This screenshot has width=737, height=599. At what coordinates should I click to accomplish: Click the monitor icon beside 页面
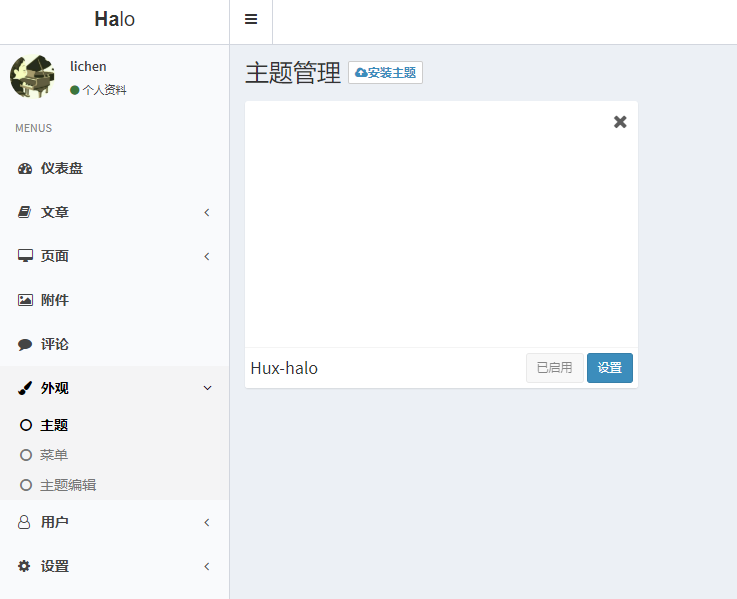[25, 256]
